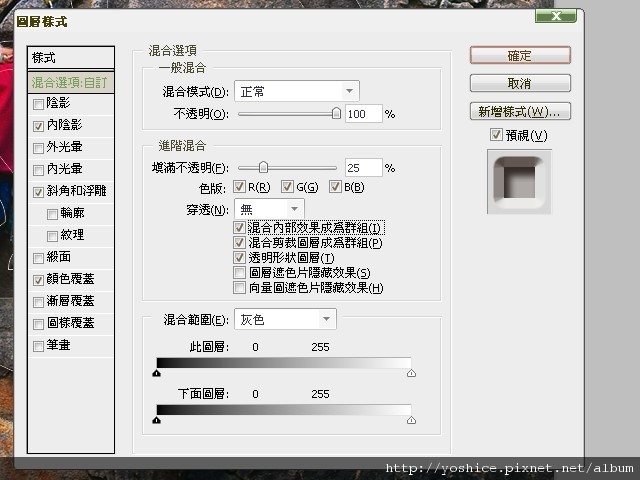Click the 填滿不透明 value field 25
The image size is (640, 480).
[x=364, y=167]
